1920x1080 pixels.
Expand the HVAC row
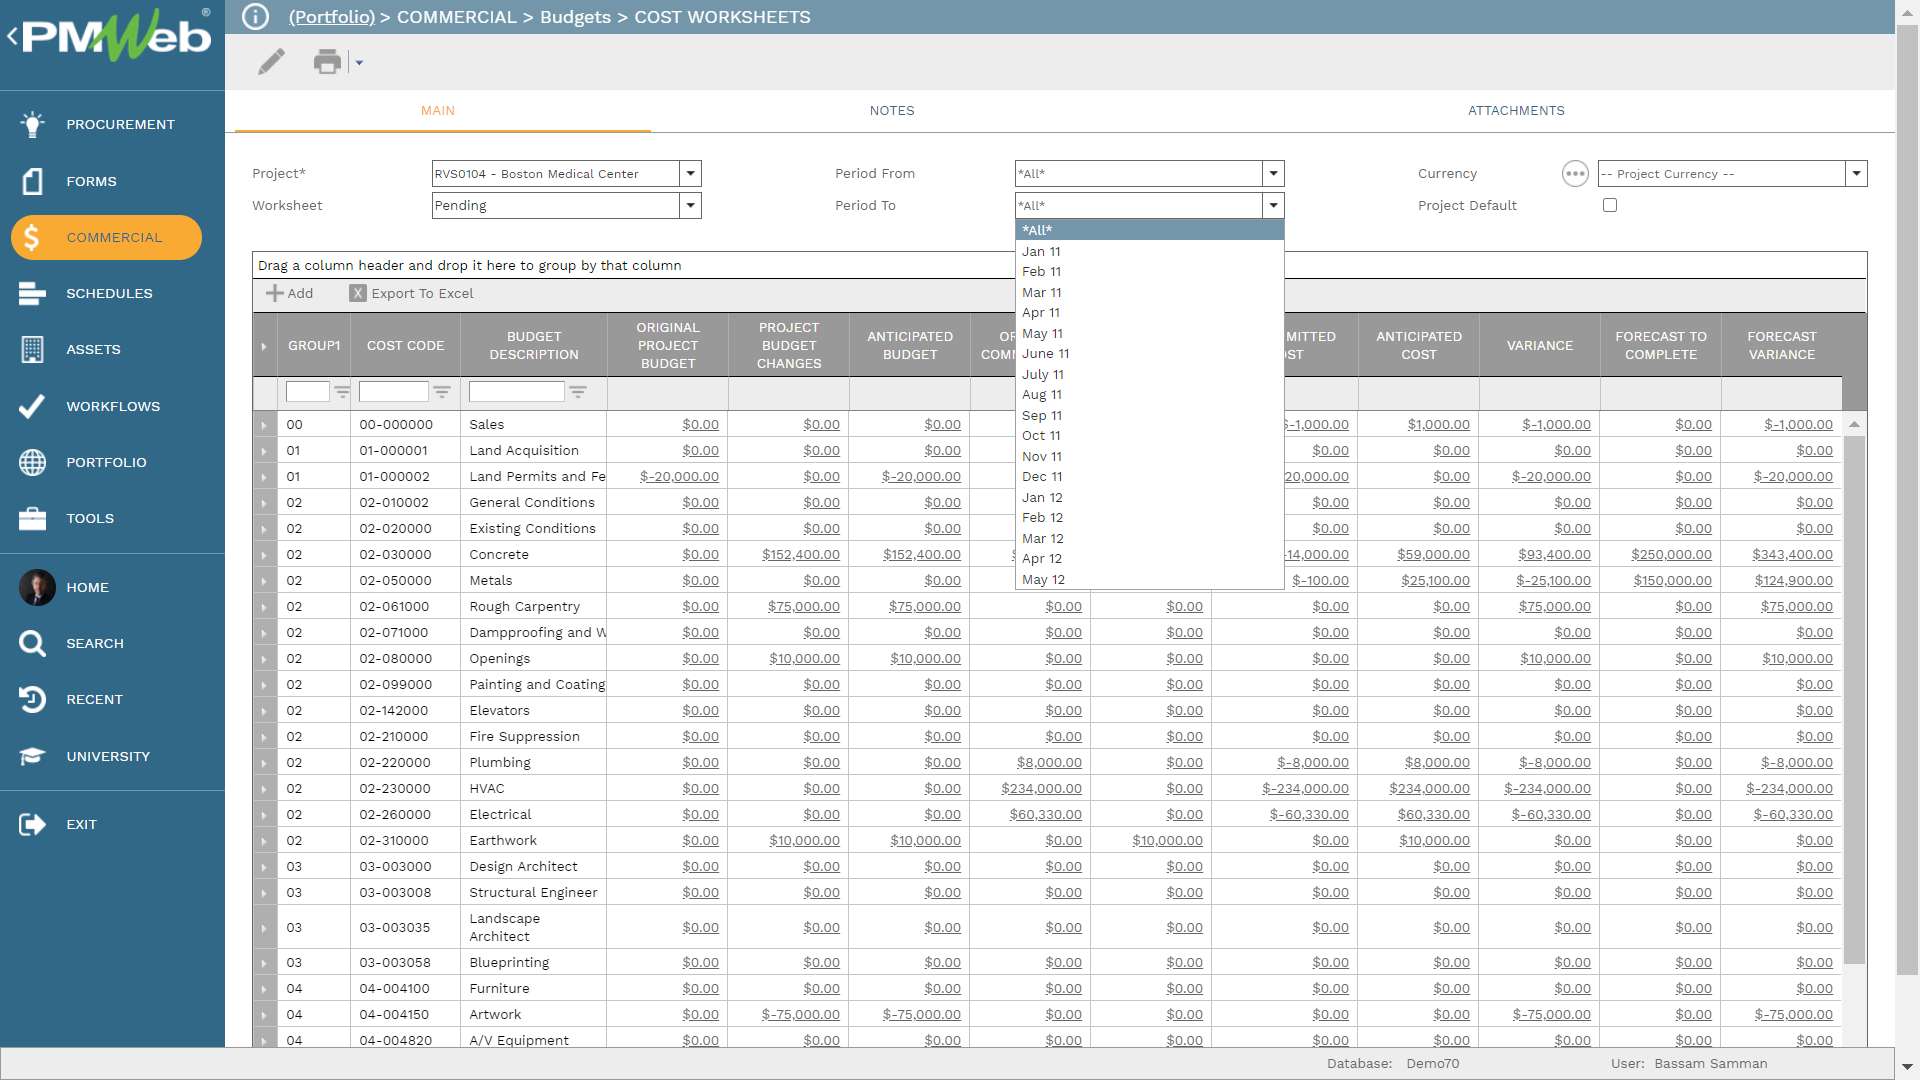(264, 789)
